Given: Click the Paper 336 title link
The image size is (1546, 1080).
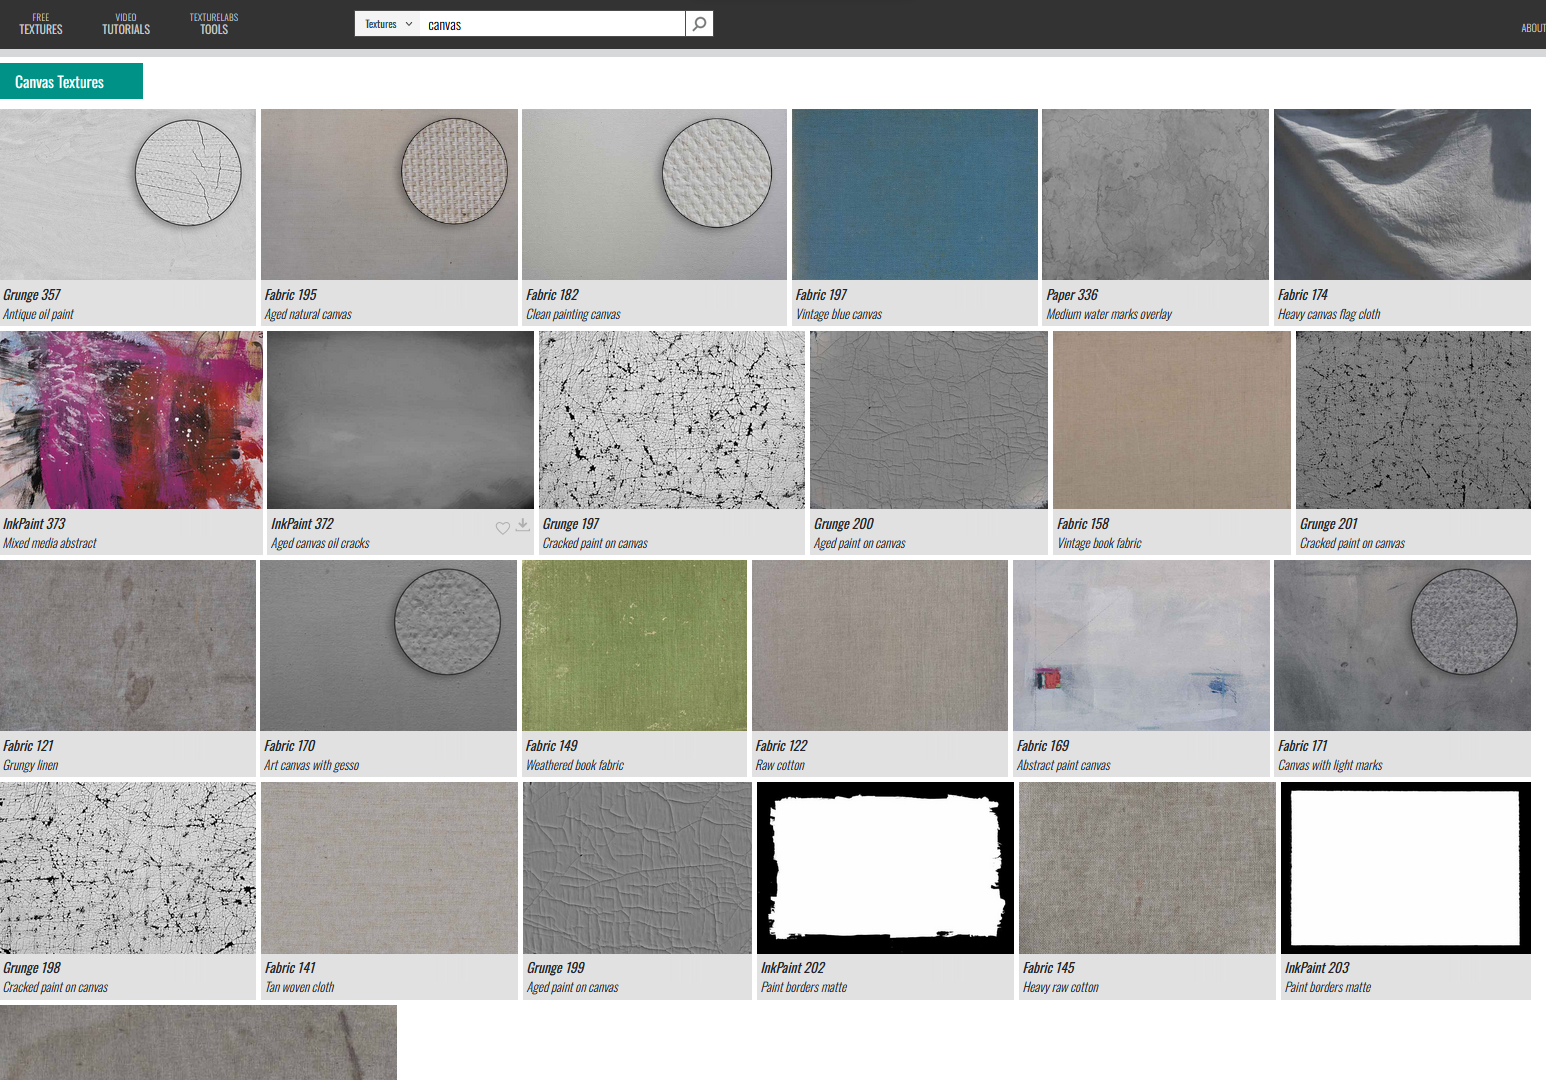Looking at the screenshot, I should (x=1072, y=295).
